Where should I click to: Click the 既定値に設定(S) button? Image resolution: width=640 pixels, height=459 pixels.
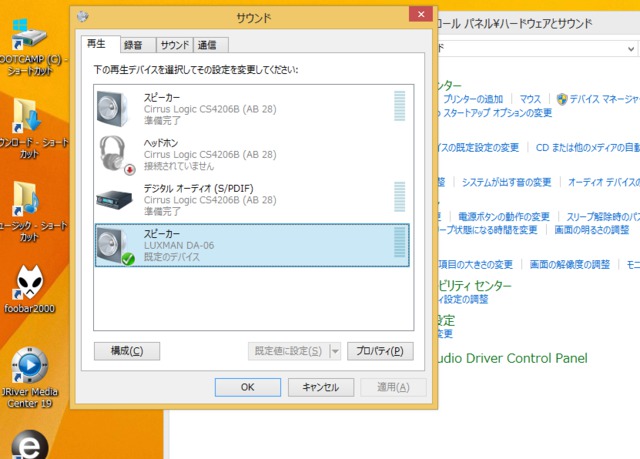(289, 351)
